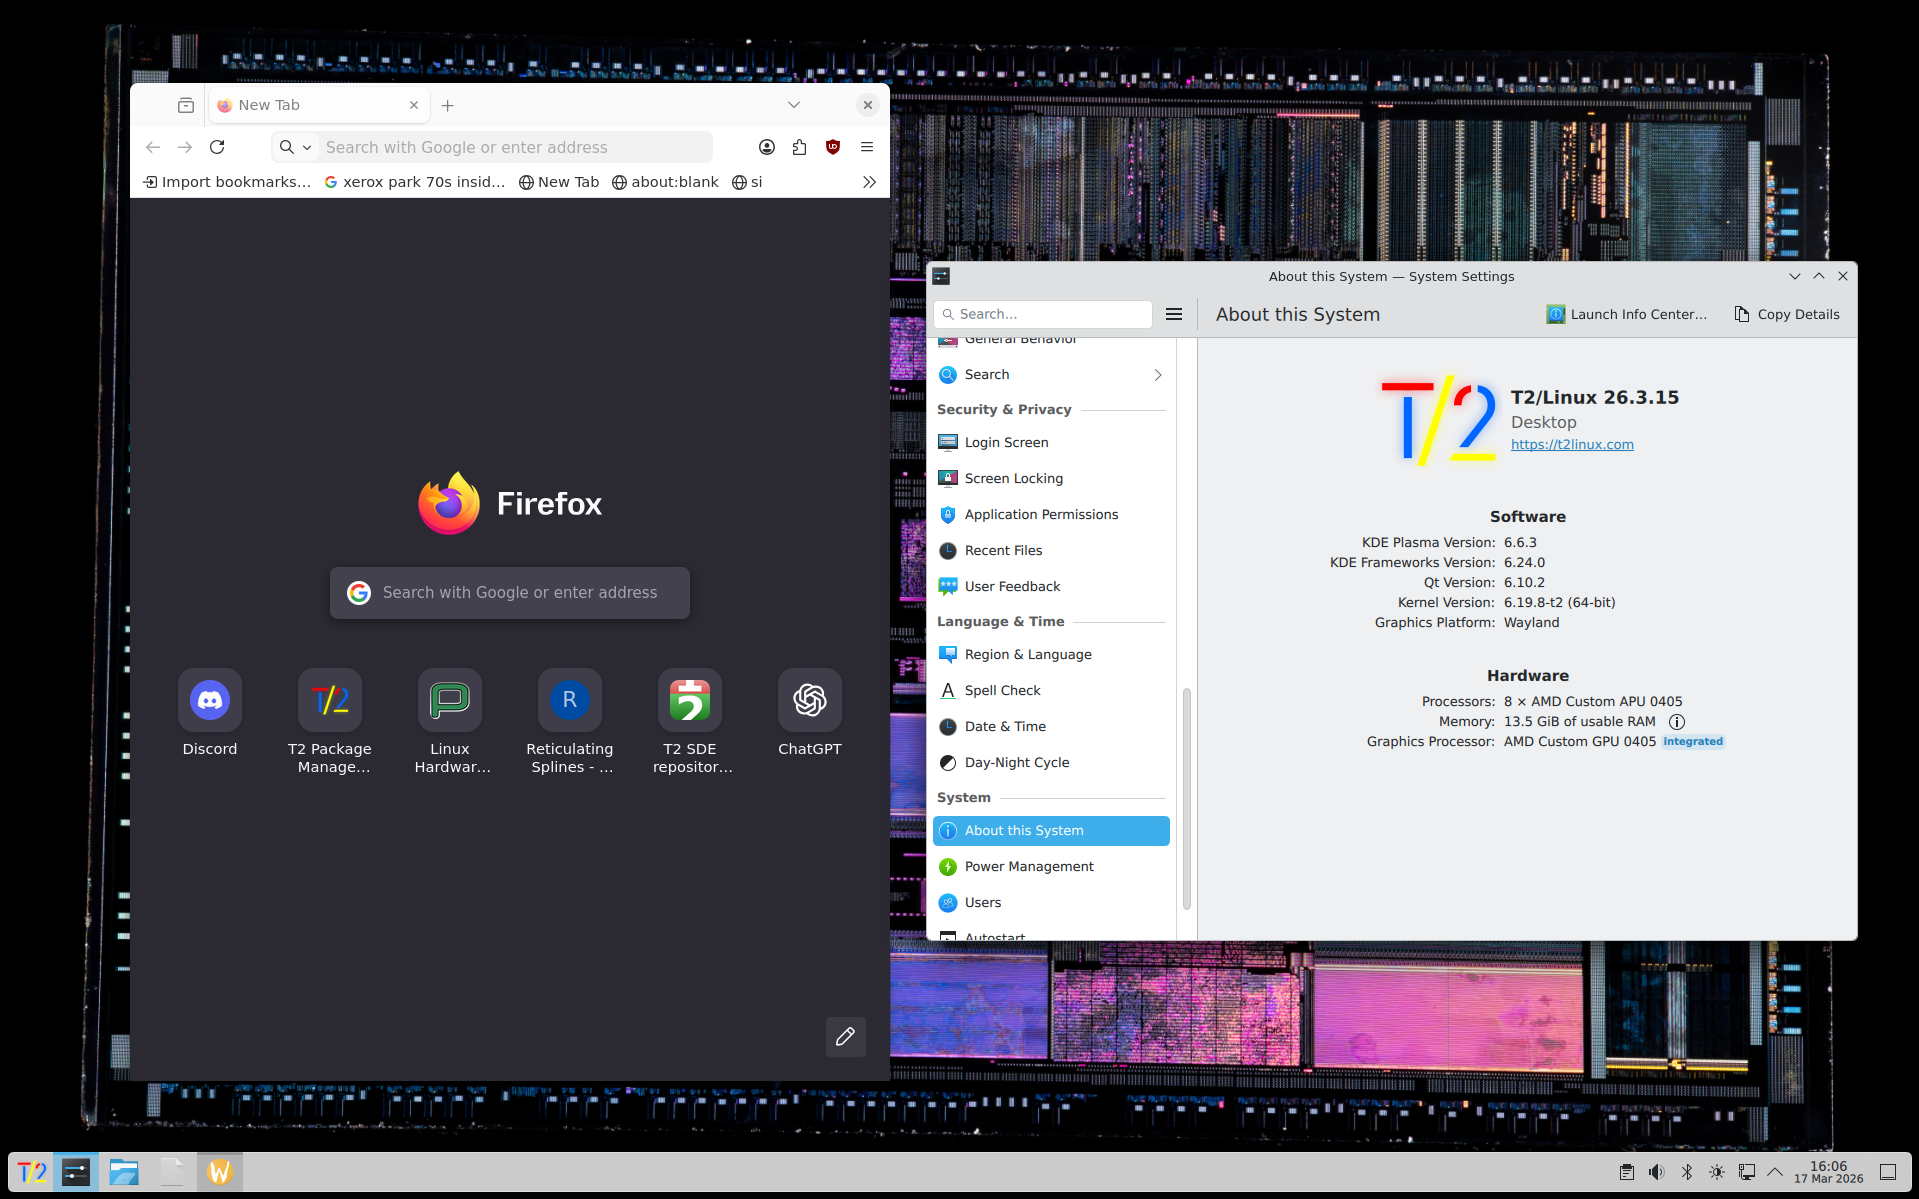The height and width of the screenshot is (1199, 1919).
Task: Open the brightness tray icon
Action: [1717, 1172]
